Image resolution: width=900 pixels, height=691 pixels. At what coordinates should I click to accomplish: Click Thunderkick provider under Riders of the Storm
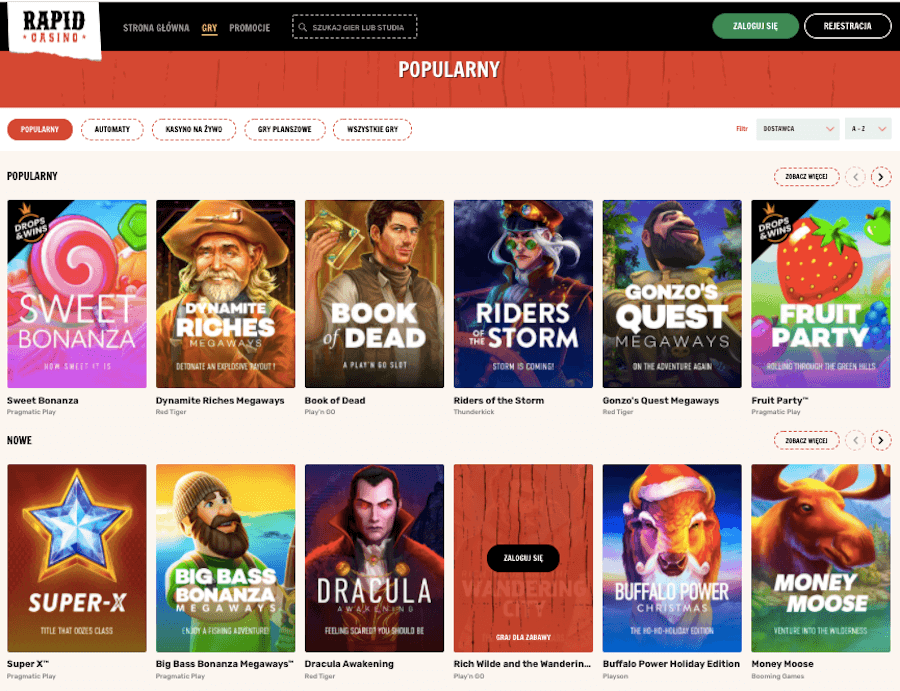pyautogui.click(x=474, y=412)
